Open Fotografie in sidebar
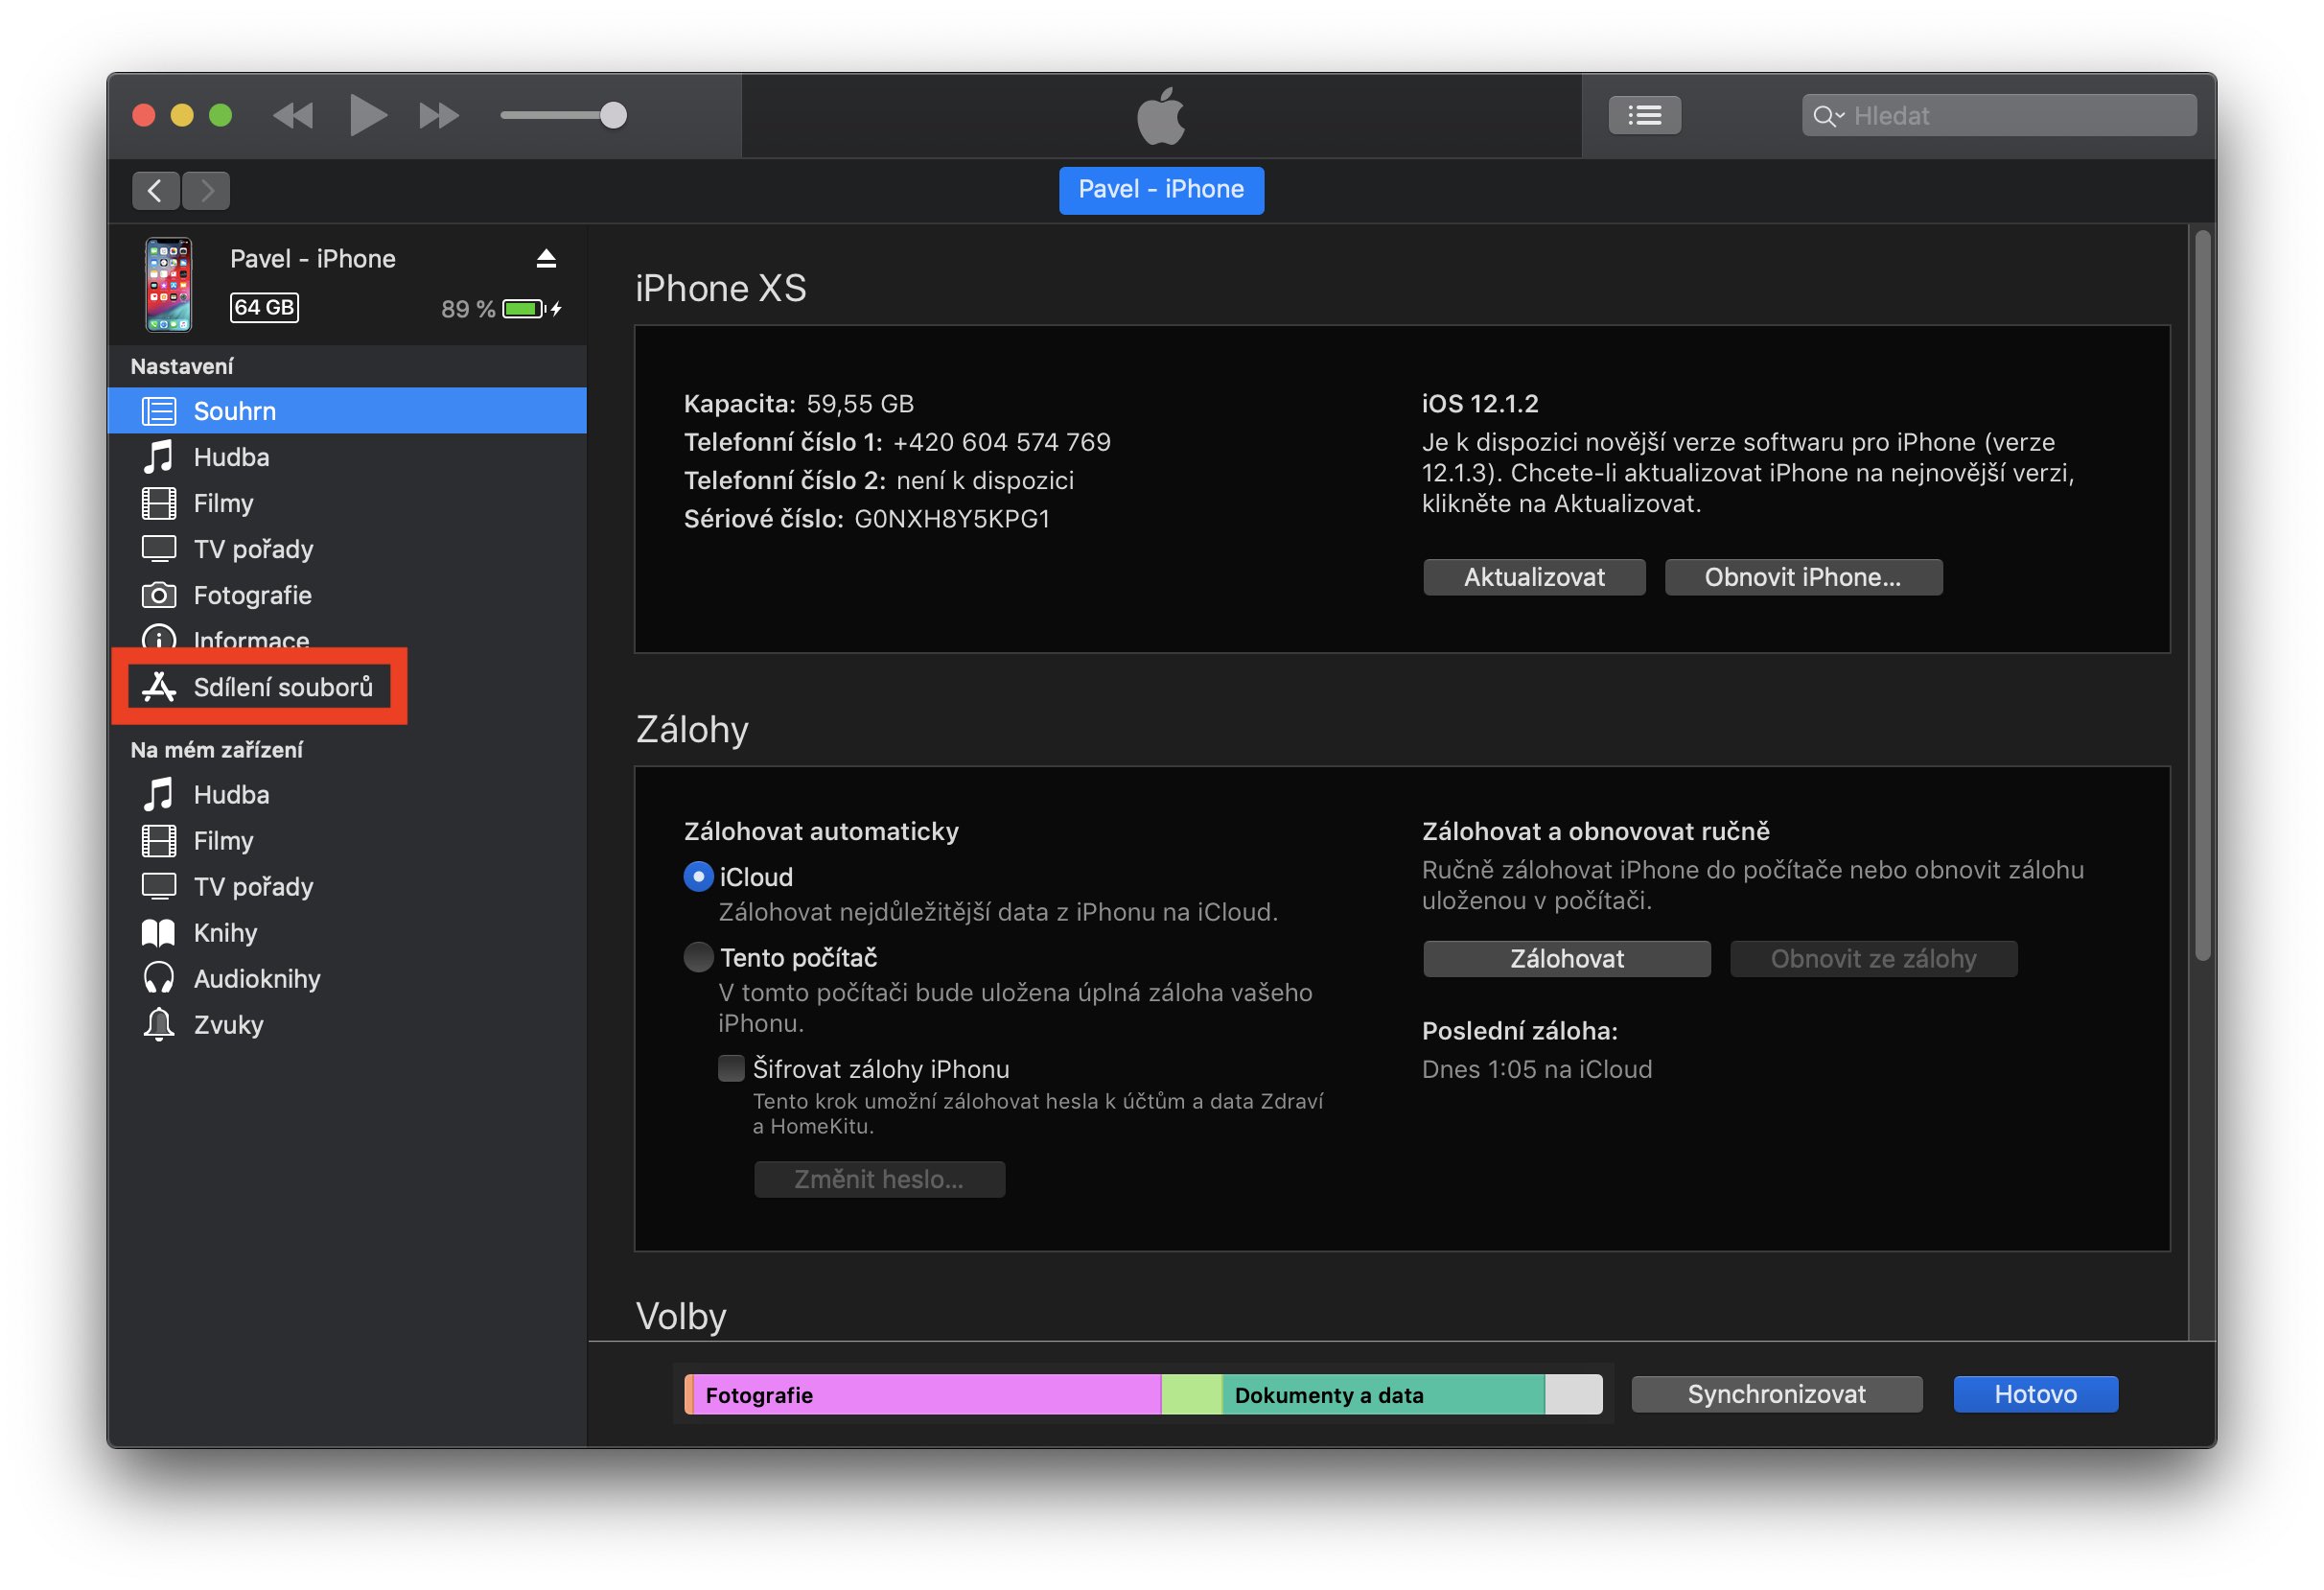The width and height of the screenshot is (2324, 1590). (x=346, y=594)
